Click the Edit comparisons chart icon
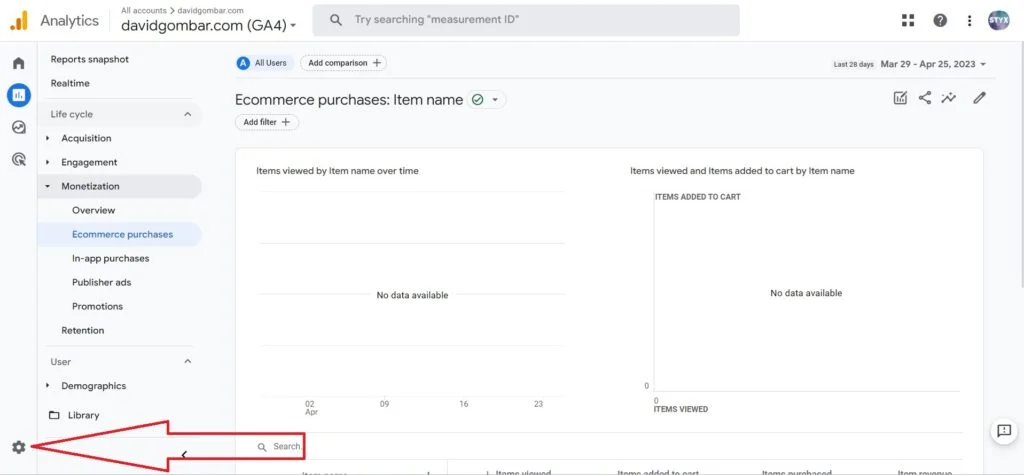 click(900, 98)
